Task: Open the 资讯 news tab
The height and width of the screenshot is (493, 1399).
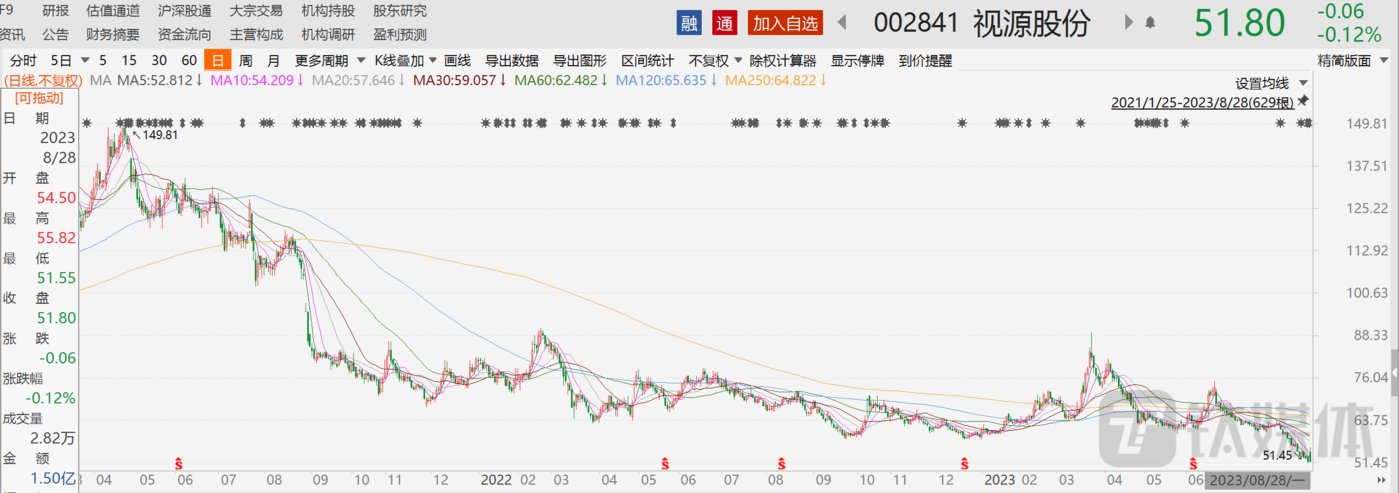Action: point(13,35)
